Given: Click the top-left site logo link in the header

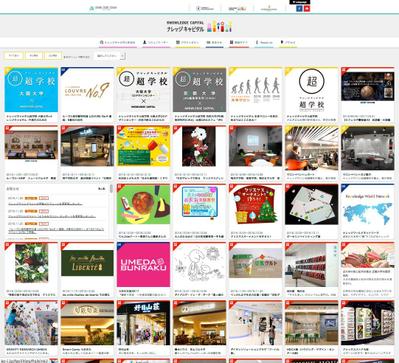Looking at the screenshot, I should pyautogui.click(x=103, y=8).
